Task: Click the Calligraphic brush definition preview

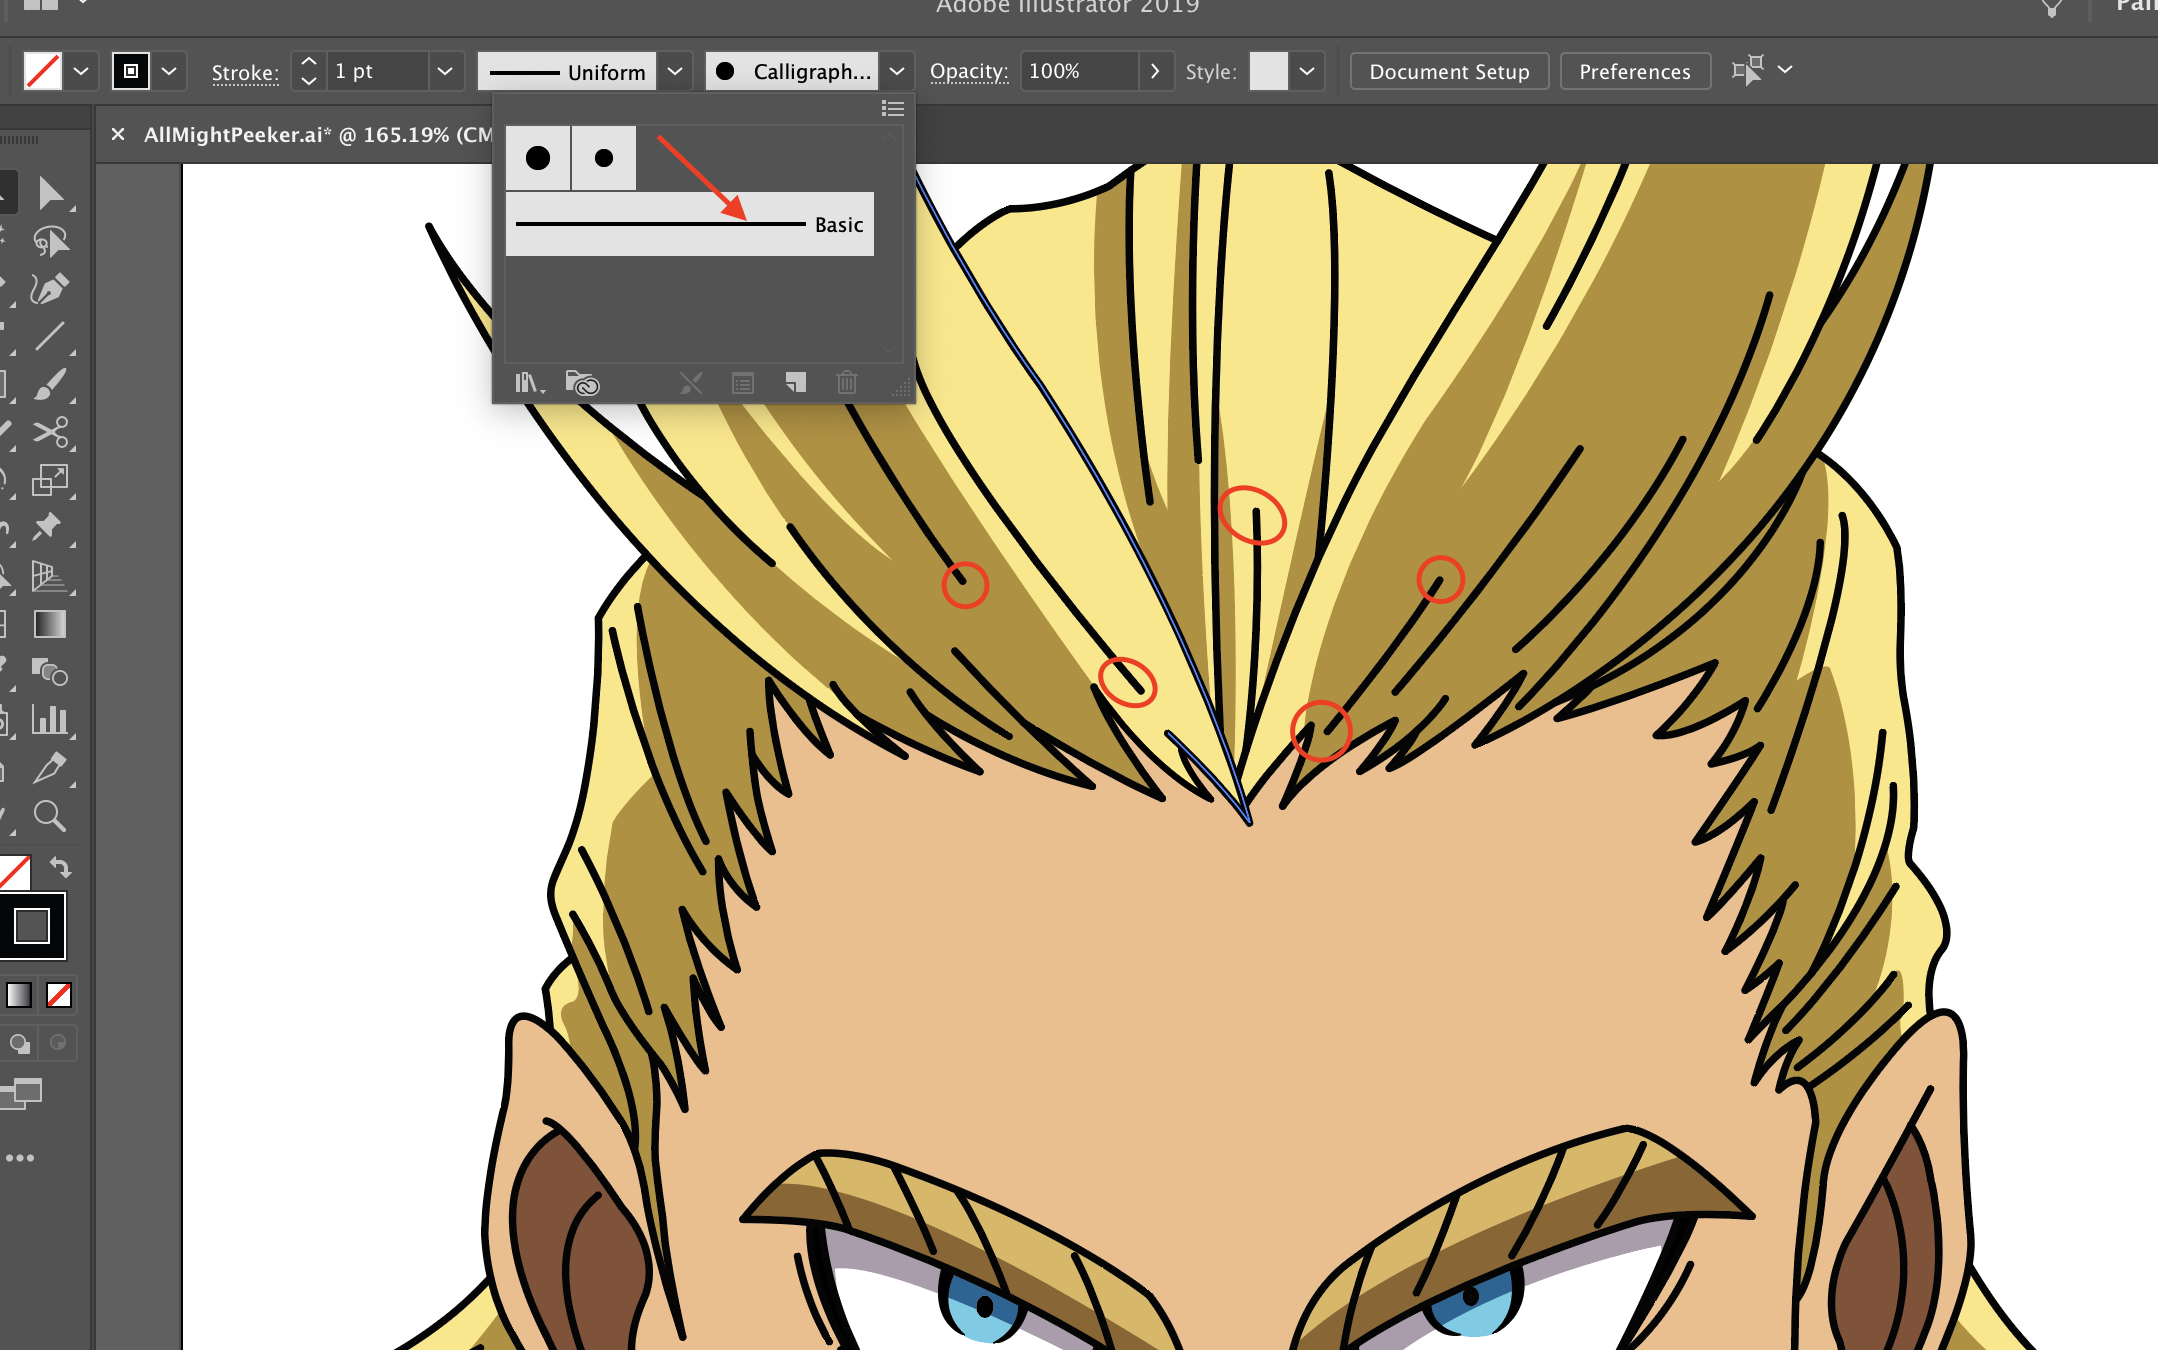Action: tap(792, 71)
